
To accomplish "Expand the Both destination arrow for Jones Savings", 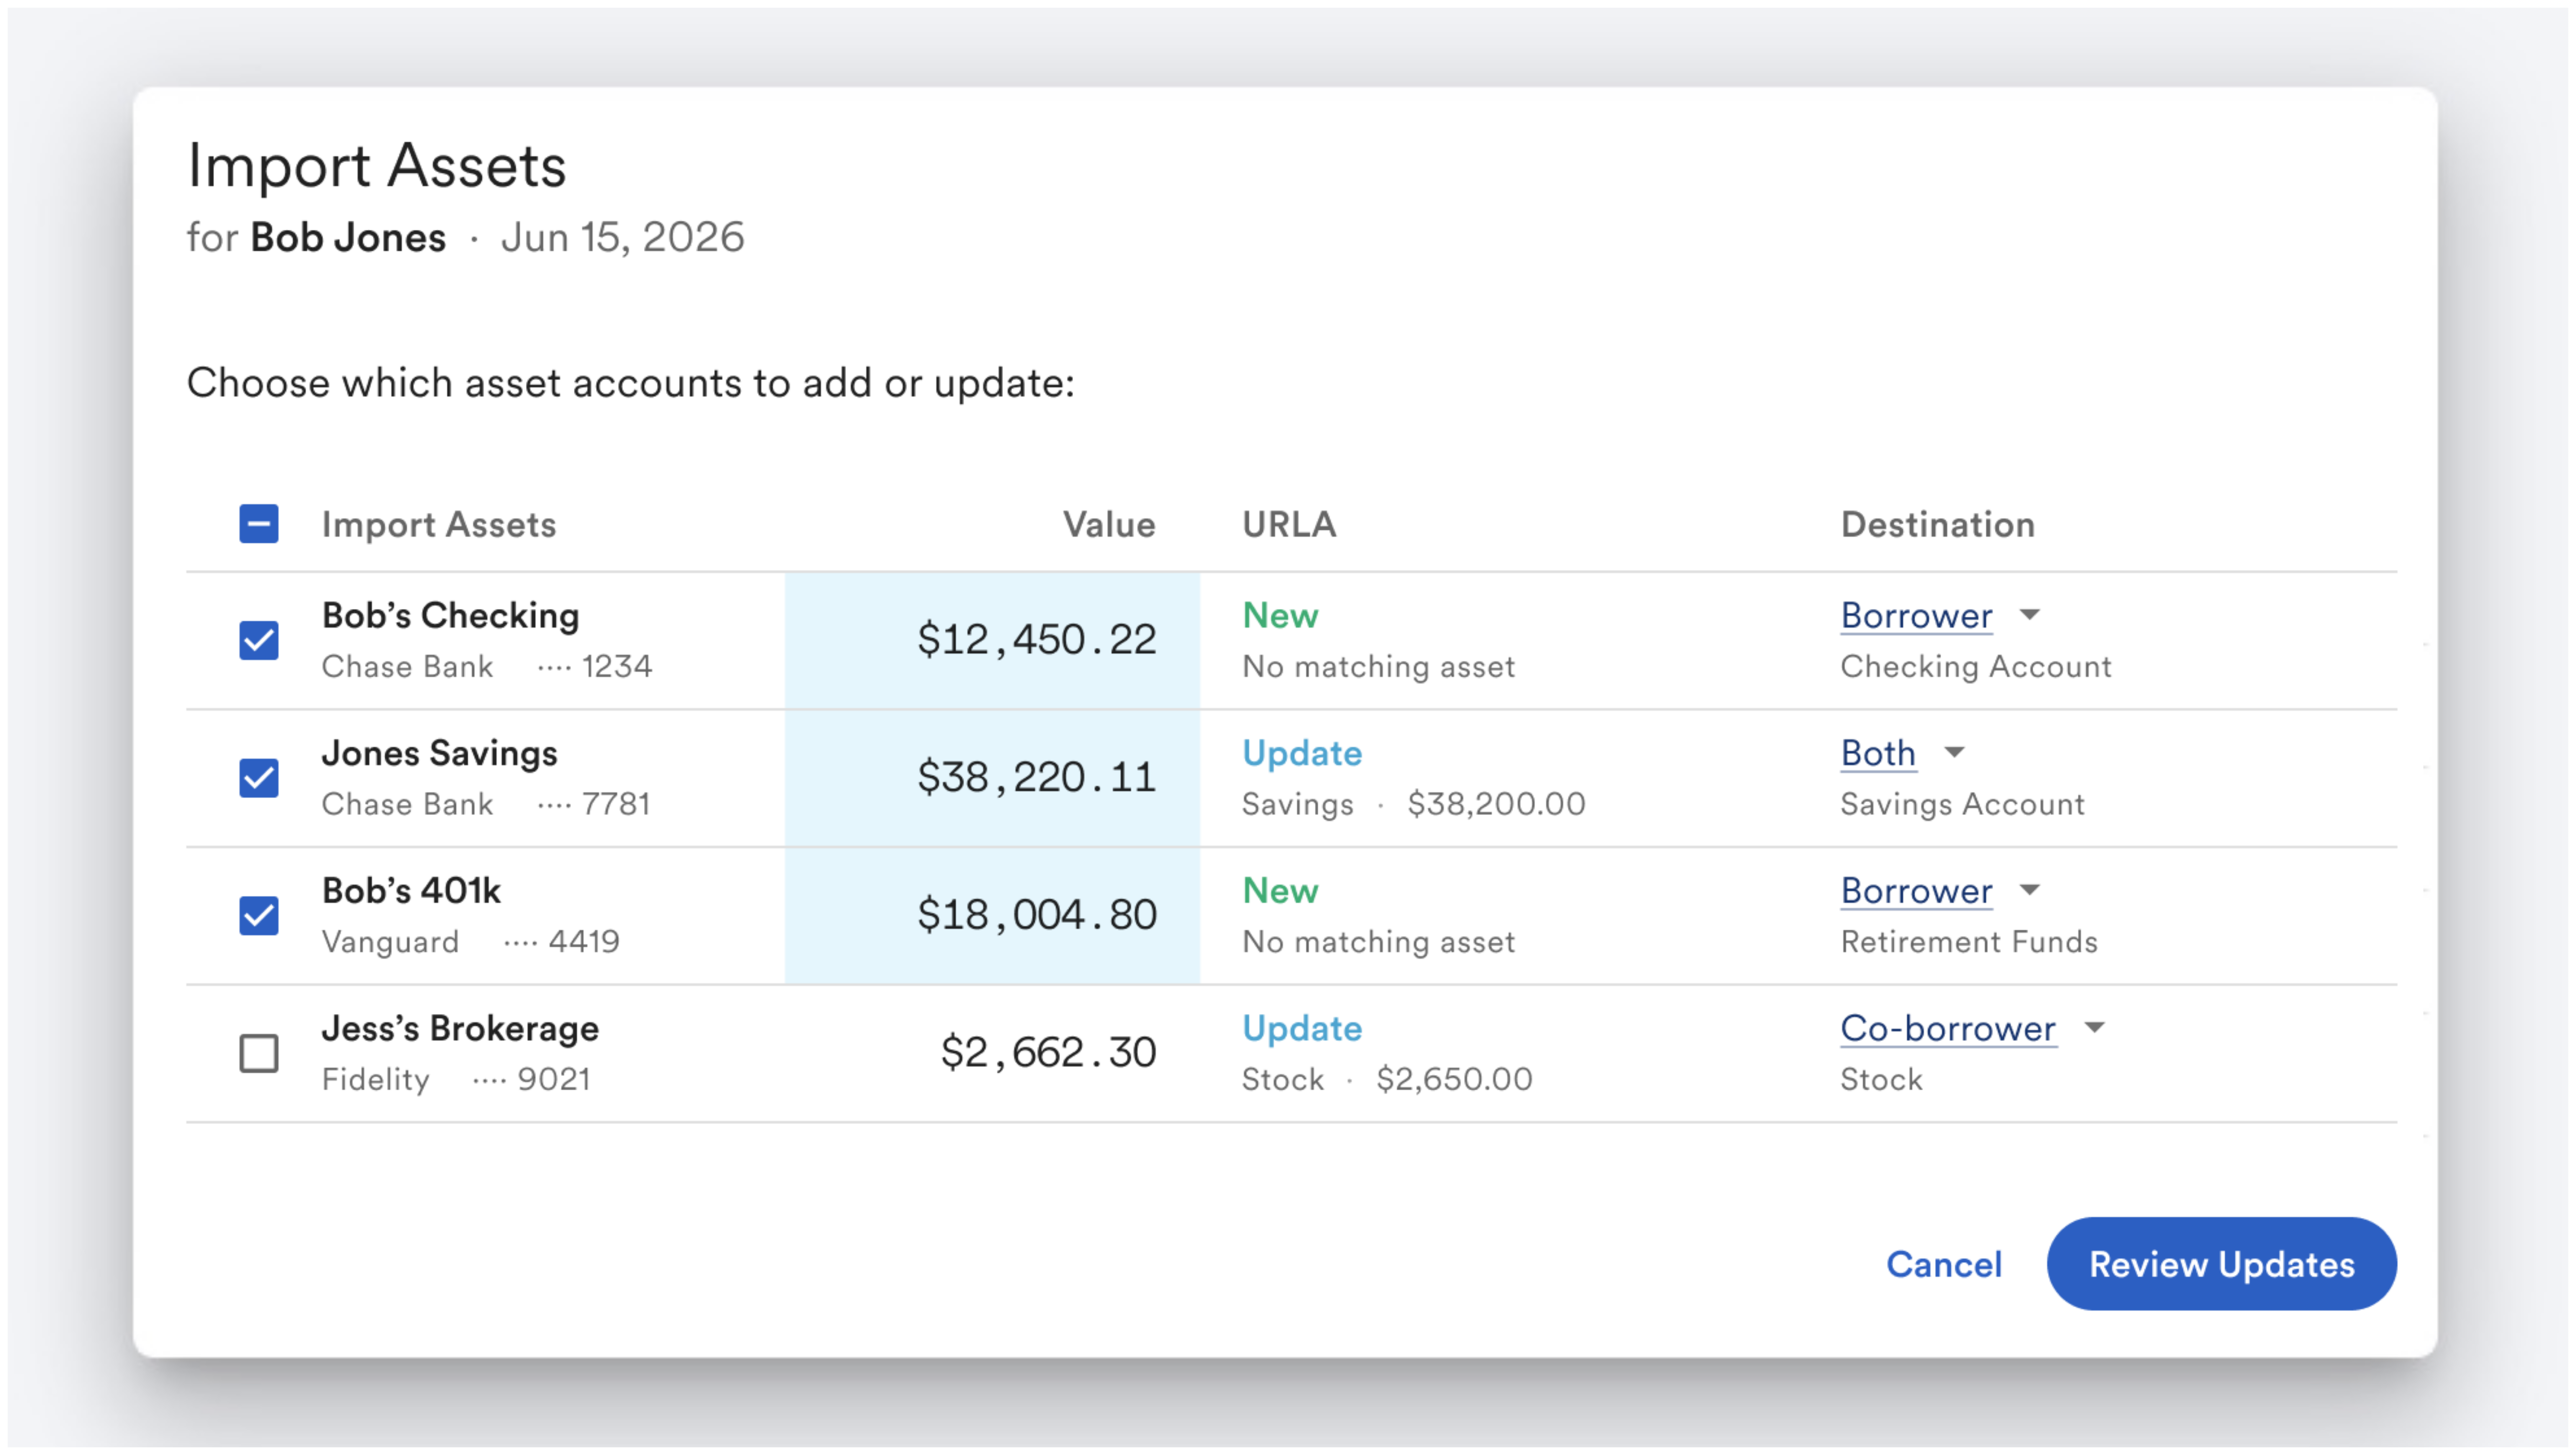I will coord(1954,752).
